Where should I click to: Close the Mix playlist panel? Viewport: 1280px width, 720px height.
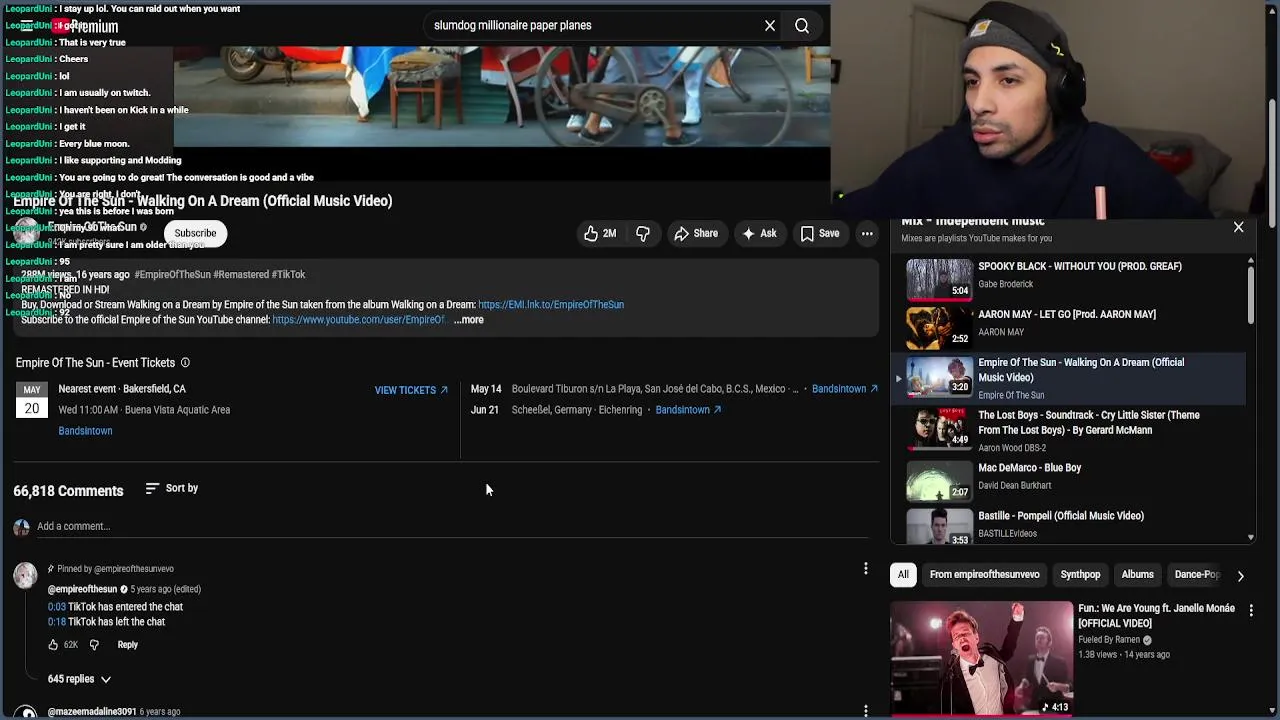(x=1238, y=227)
